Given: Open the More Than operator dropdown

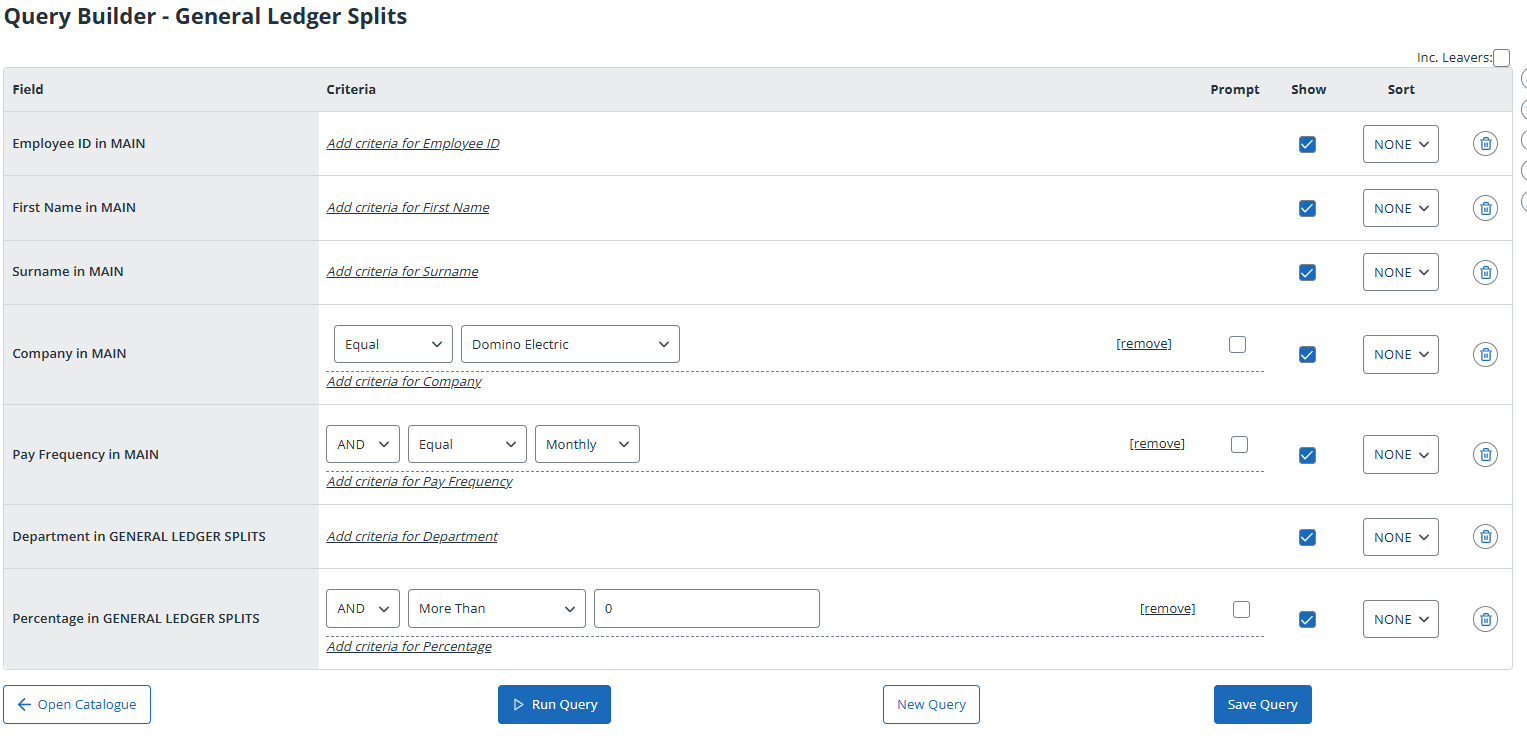Looking at the screenshot, I should click(x=497, y=608).
